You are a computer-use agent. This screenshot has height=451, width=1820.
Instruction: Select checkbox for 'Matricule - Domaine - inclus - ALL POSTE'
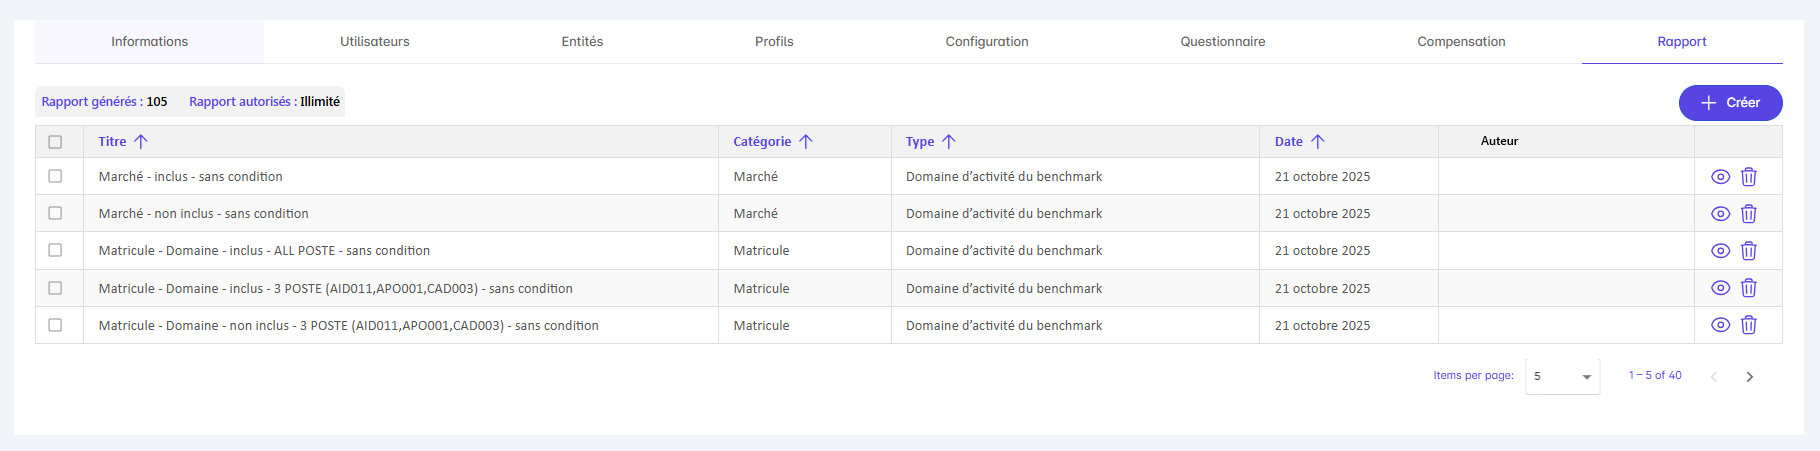click(55, 250)
